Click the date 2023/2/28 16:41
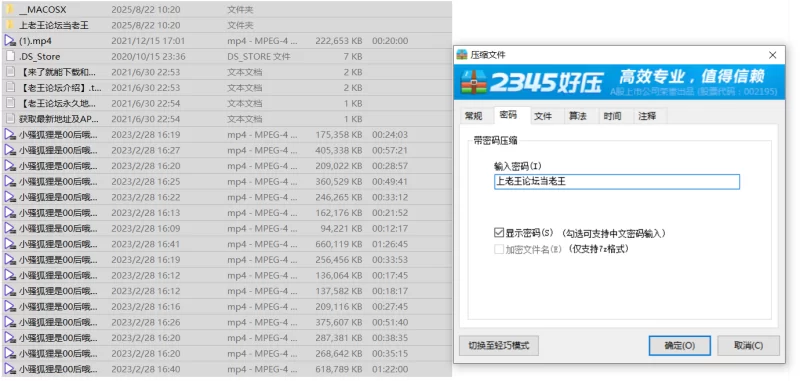 point(145,244)
